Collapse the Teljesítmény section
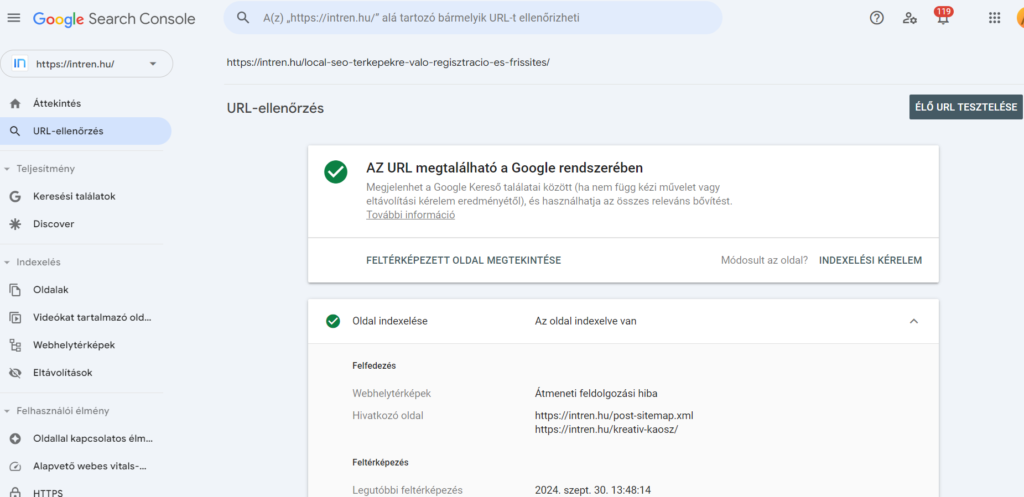This screenshot has width=1024, height=497. pyautogui.click(x=7, y=169)
